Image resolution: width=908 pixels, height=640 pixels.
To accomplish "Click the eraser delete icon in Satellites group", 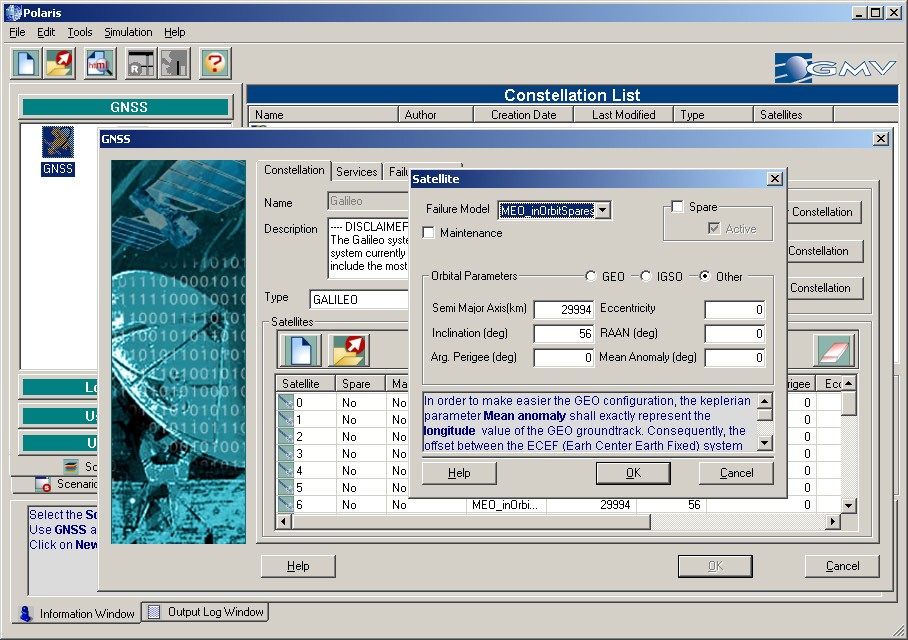I will point(833,350).
